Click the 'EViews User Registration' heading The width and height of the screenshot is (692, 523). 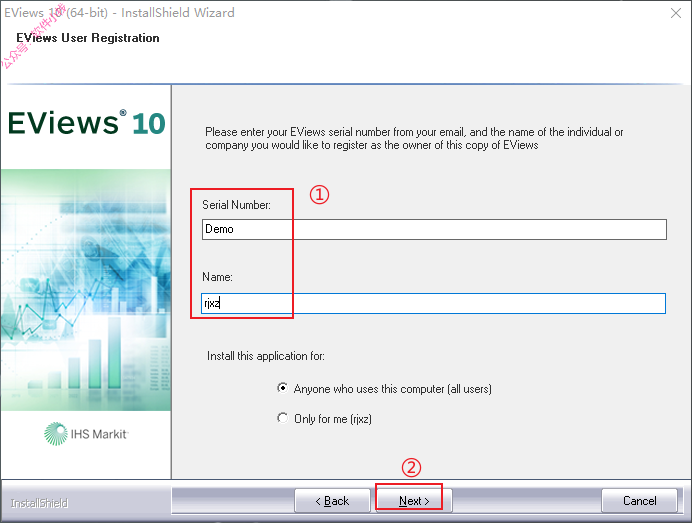(x=88, y=38)
